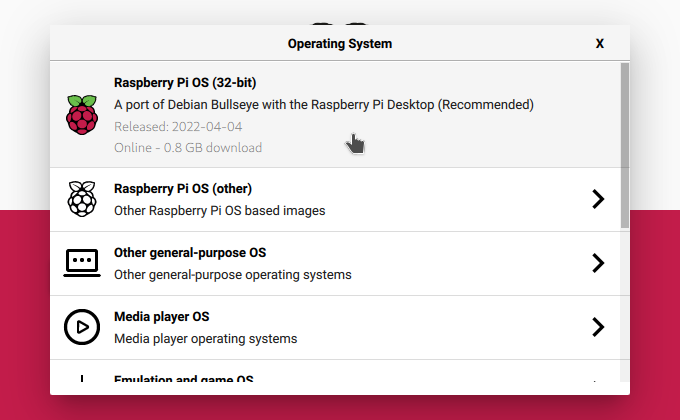Click Media player operating systems description
Image resolution: width=680 pixels, height=420 pixels.
click(x=206, y=338)
